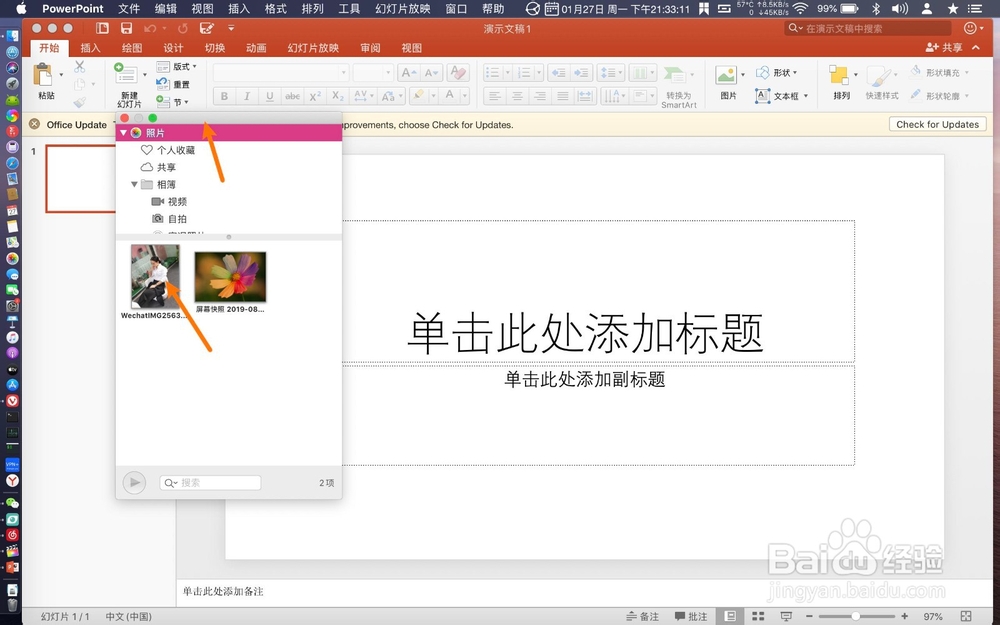The image size is (1000, 625).
Task: Collapse the 照片 (Photos) section
Action: point(124,131)
